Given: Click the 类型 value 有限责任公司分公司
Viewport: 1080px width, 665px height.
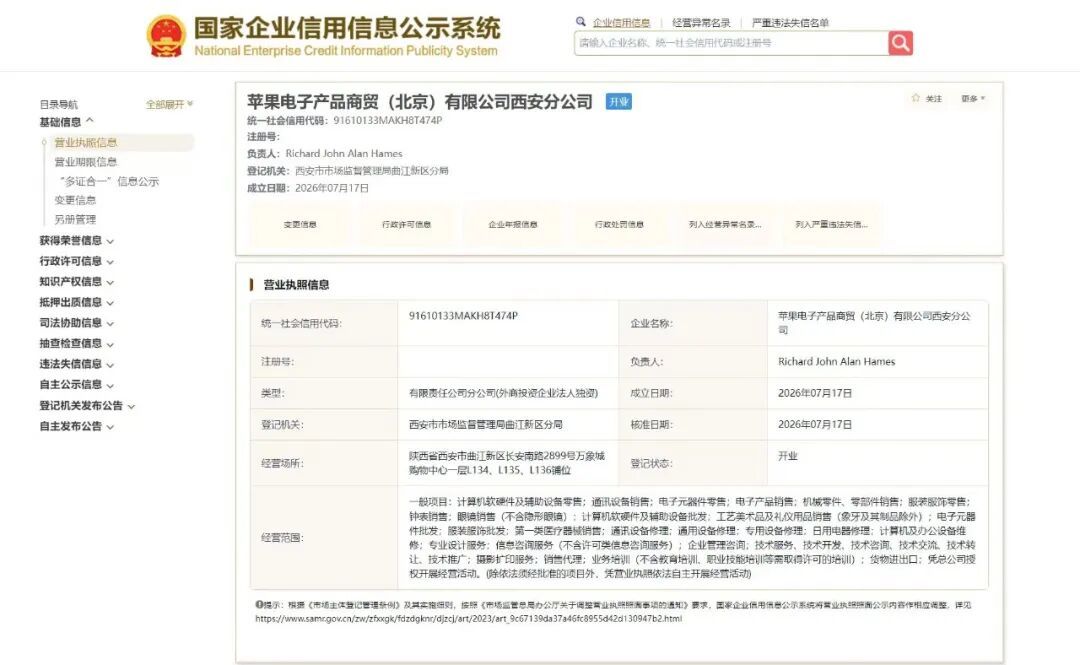Looking at the screenshot, I should click(x=503, y=393).
